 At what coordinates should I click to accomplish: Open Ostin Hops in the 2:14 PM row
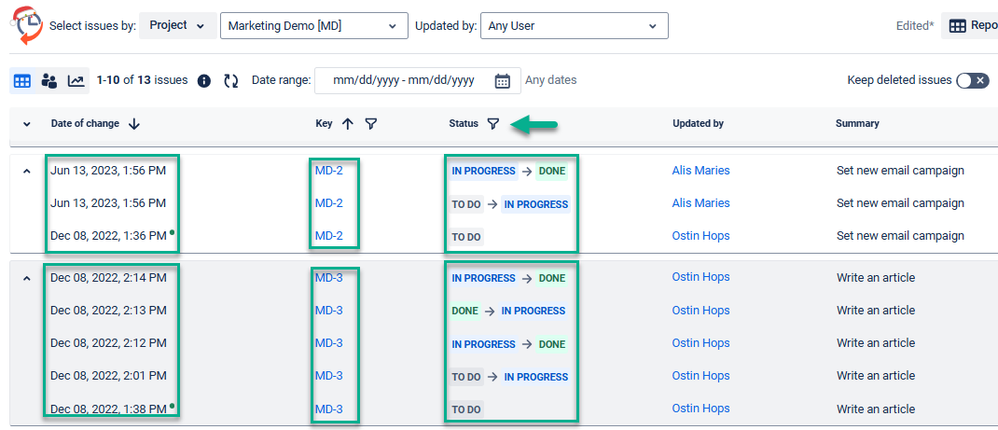(x=701, y=277)
